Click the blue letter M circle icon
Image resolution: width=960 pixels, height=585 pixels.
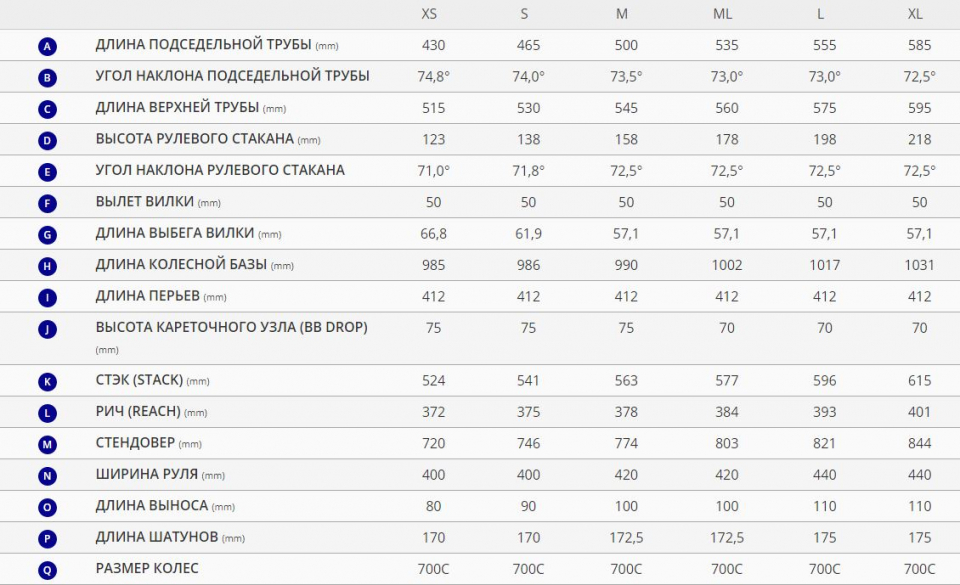[48, 445]
